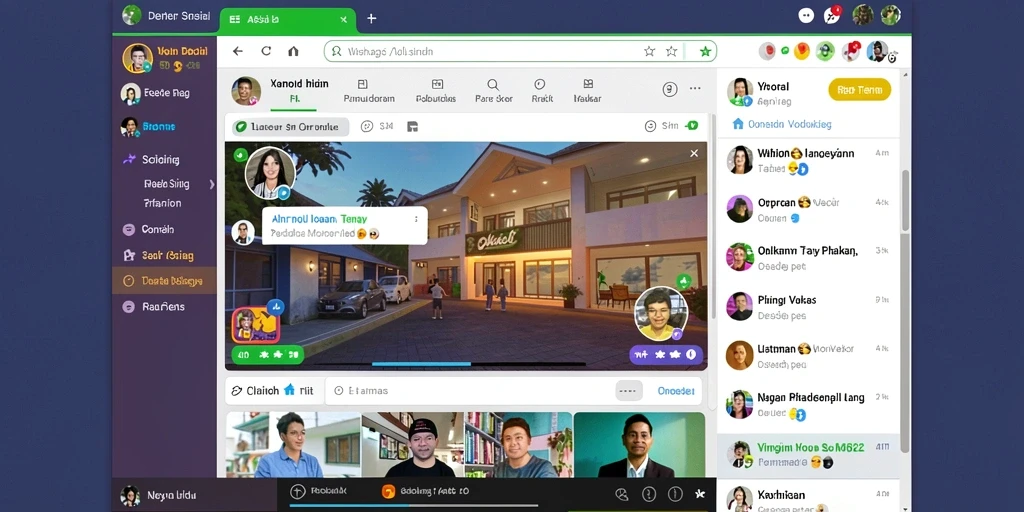
Task: Open the dashed dropdown beside Onoeter
Action: (x=628, y=391)
